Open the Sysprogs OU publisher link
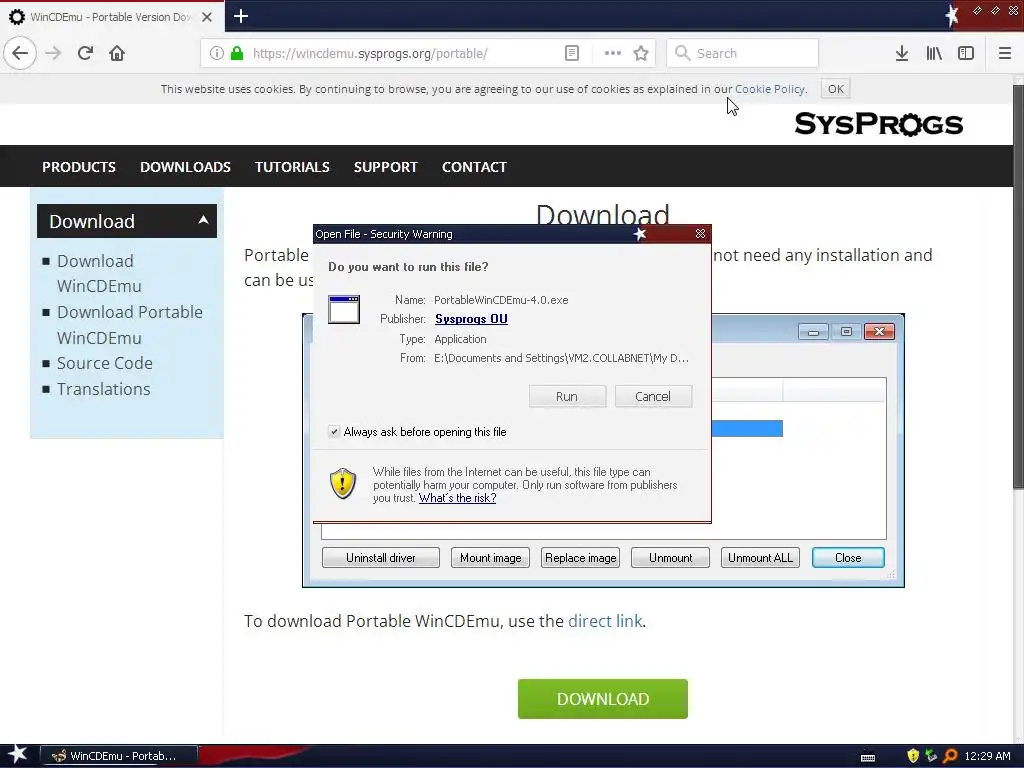1024x768 pixels. coord(471,319)
